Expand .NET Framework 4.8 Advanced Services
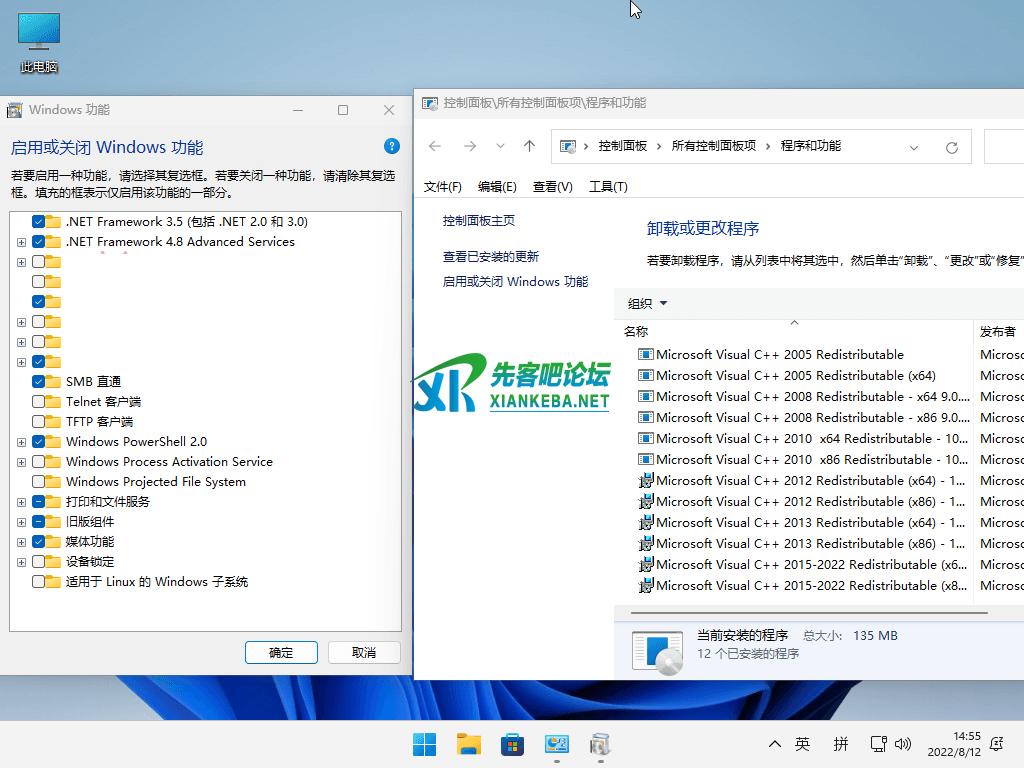Screen dimensions: 1024x768 pyautogui.click(x=21, y=241)
